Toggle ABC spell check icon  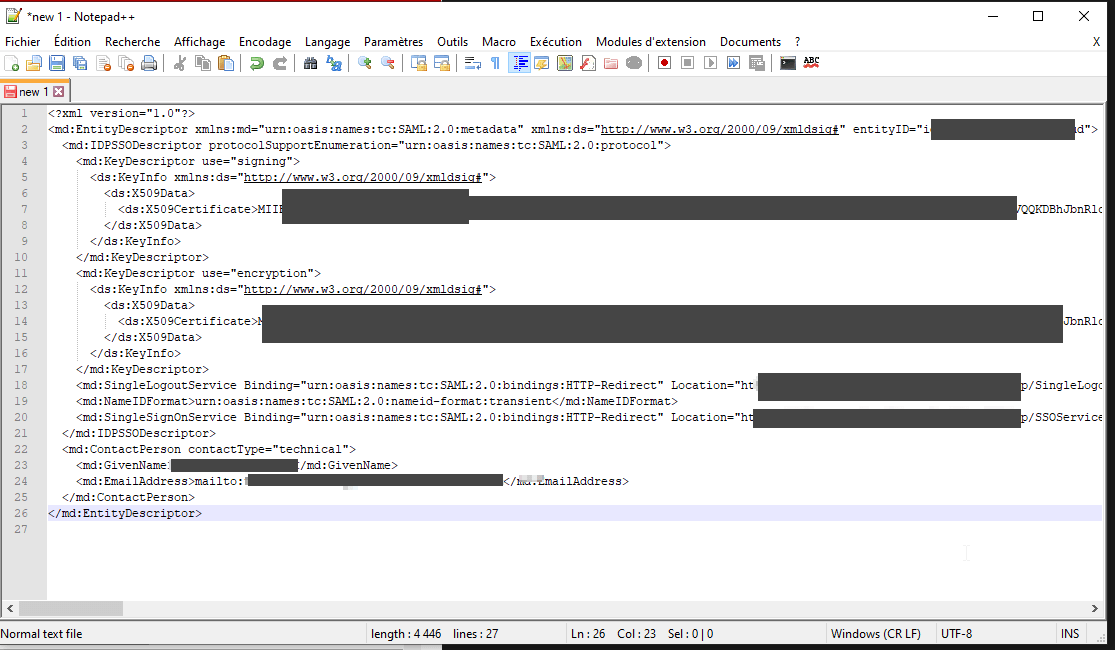tap(811, 63)
